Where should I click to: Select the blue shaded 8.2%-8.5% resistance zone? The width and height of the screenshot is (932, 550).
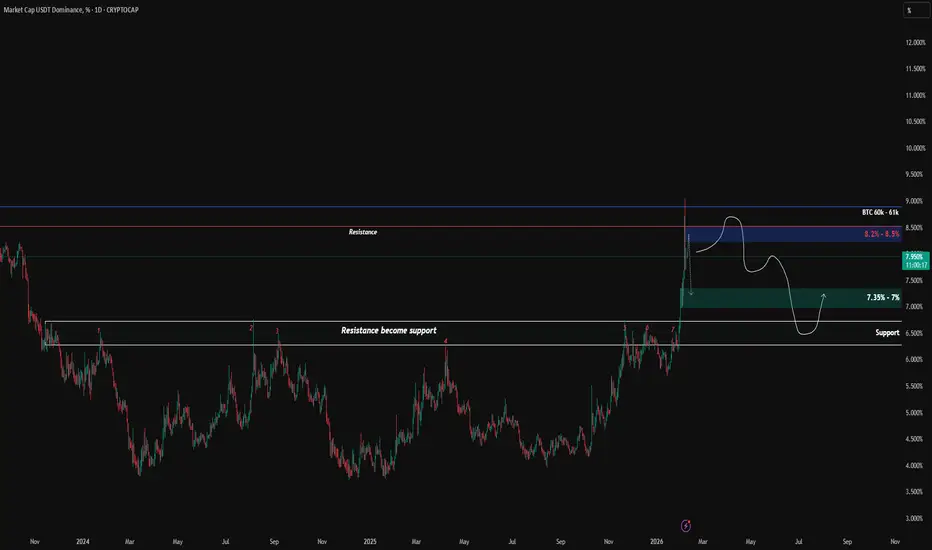coord(794,234)
